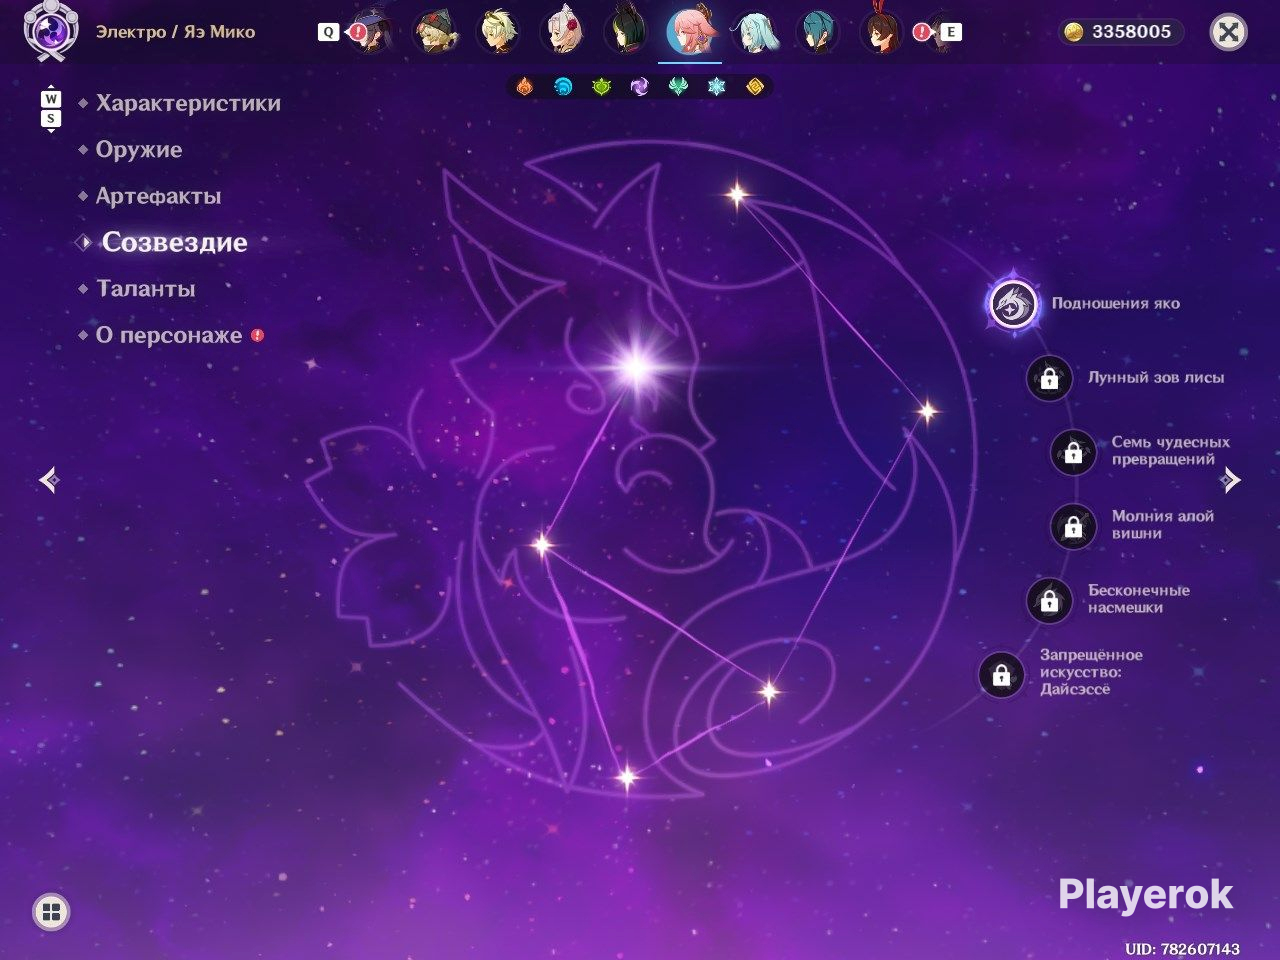Filter characters by Cryo element
The width and height of the screenshot is (1280, 960).
pos(716,87)
